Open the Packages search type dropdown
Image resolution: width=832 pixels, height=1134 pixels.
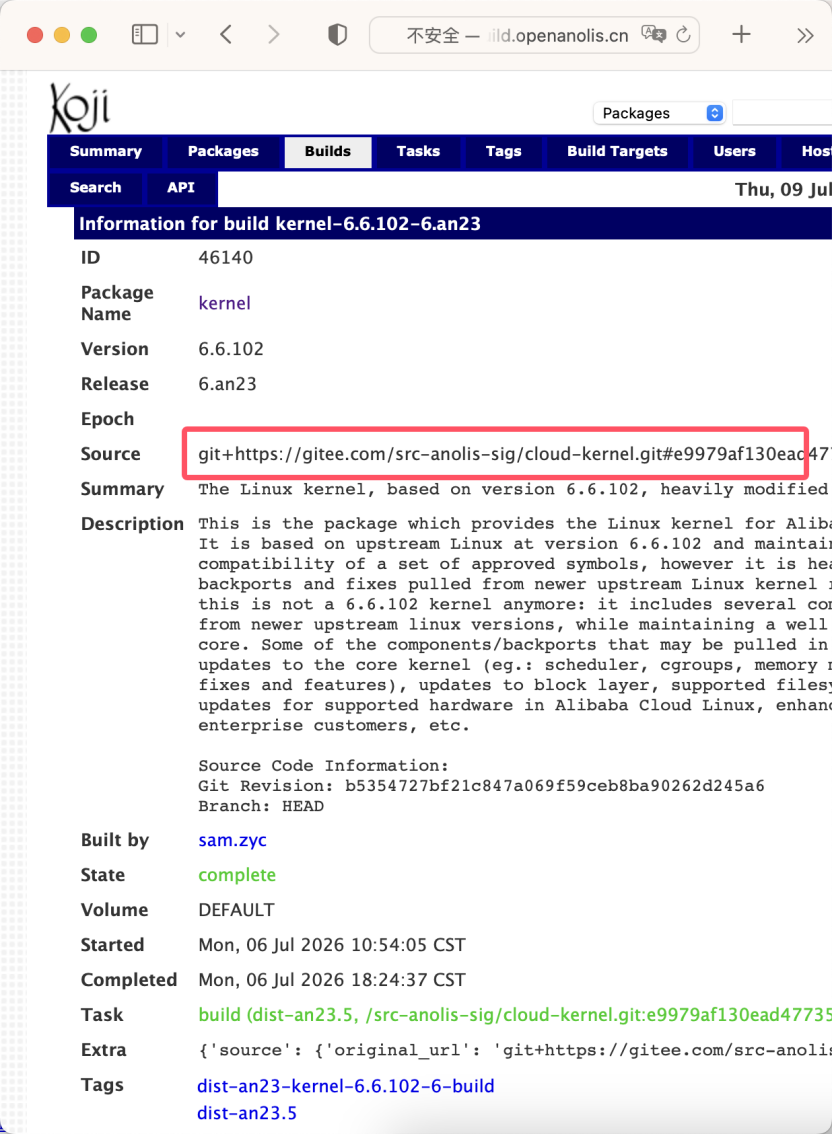tap(659, 113)
